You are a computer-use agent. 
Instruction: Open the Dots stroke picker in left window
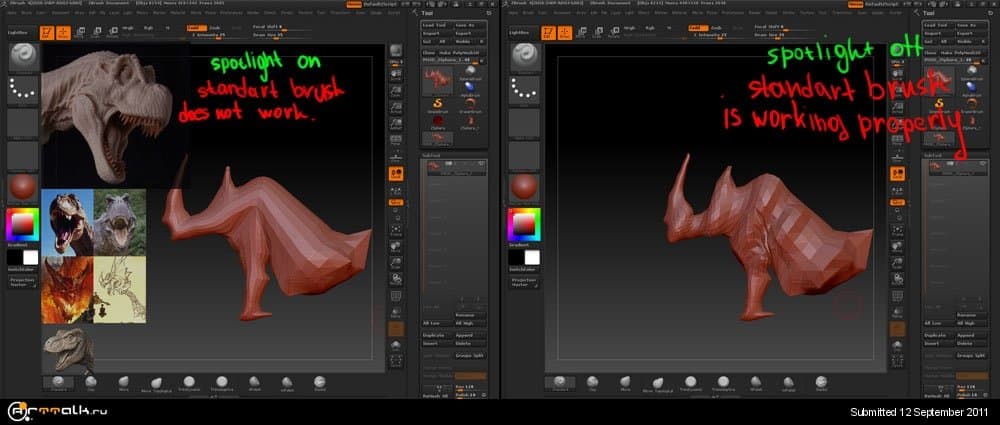tap(24, 91)
